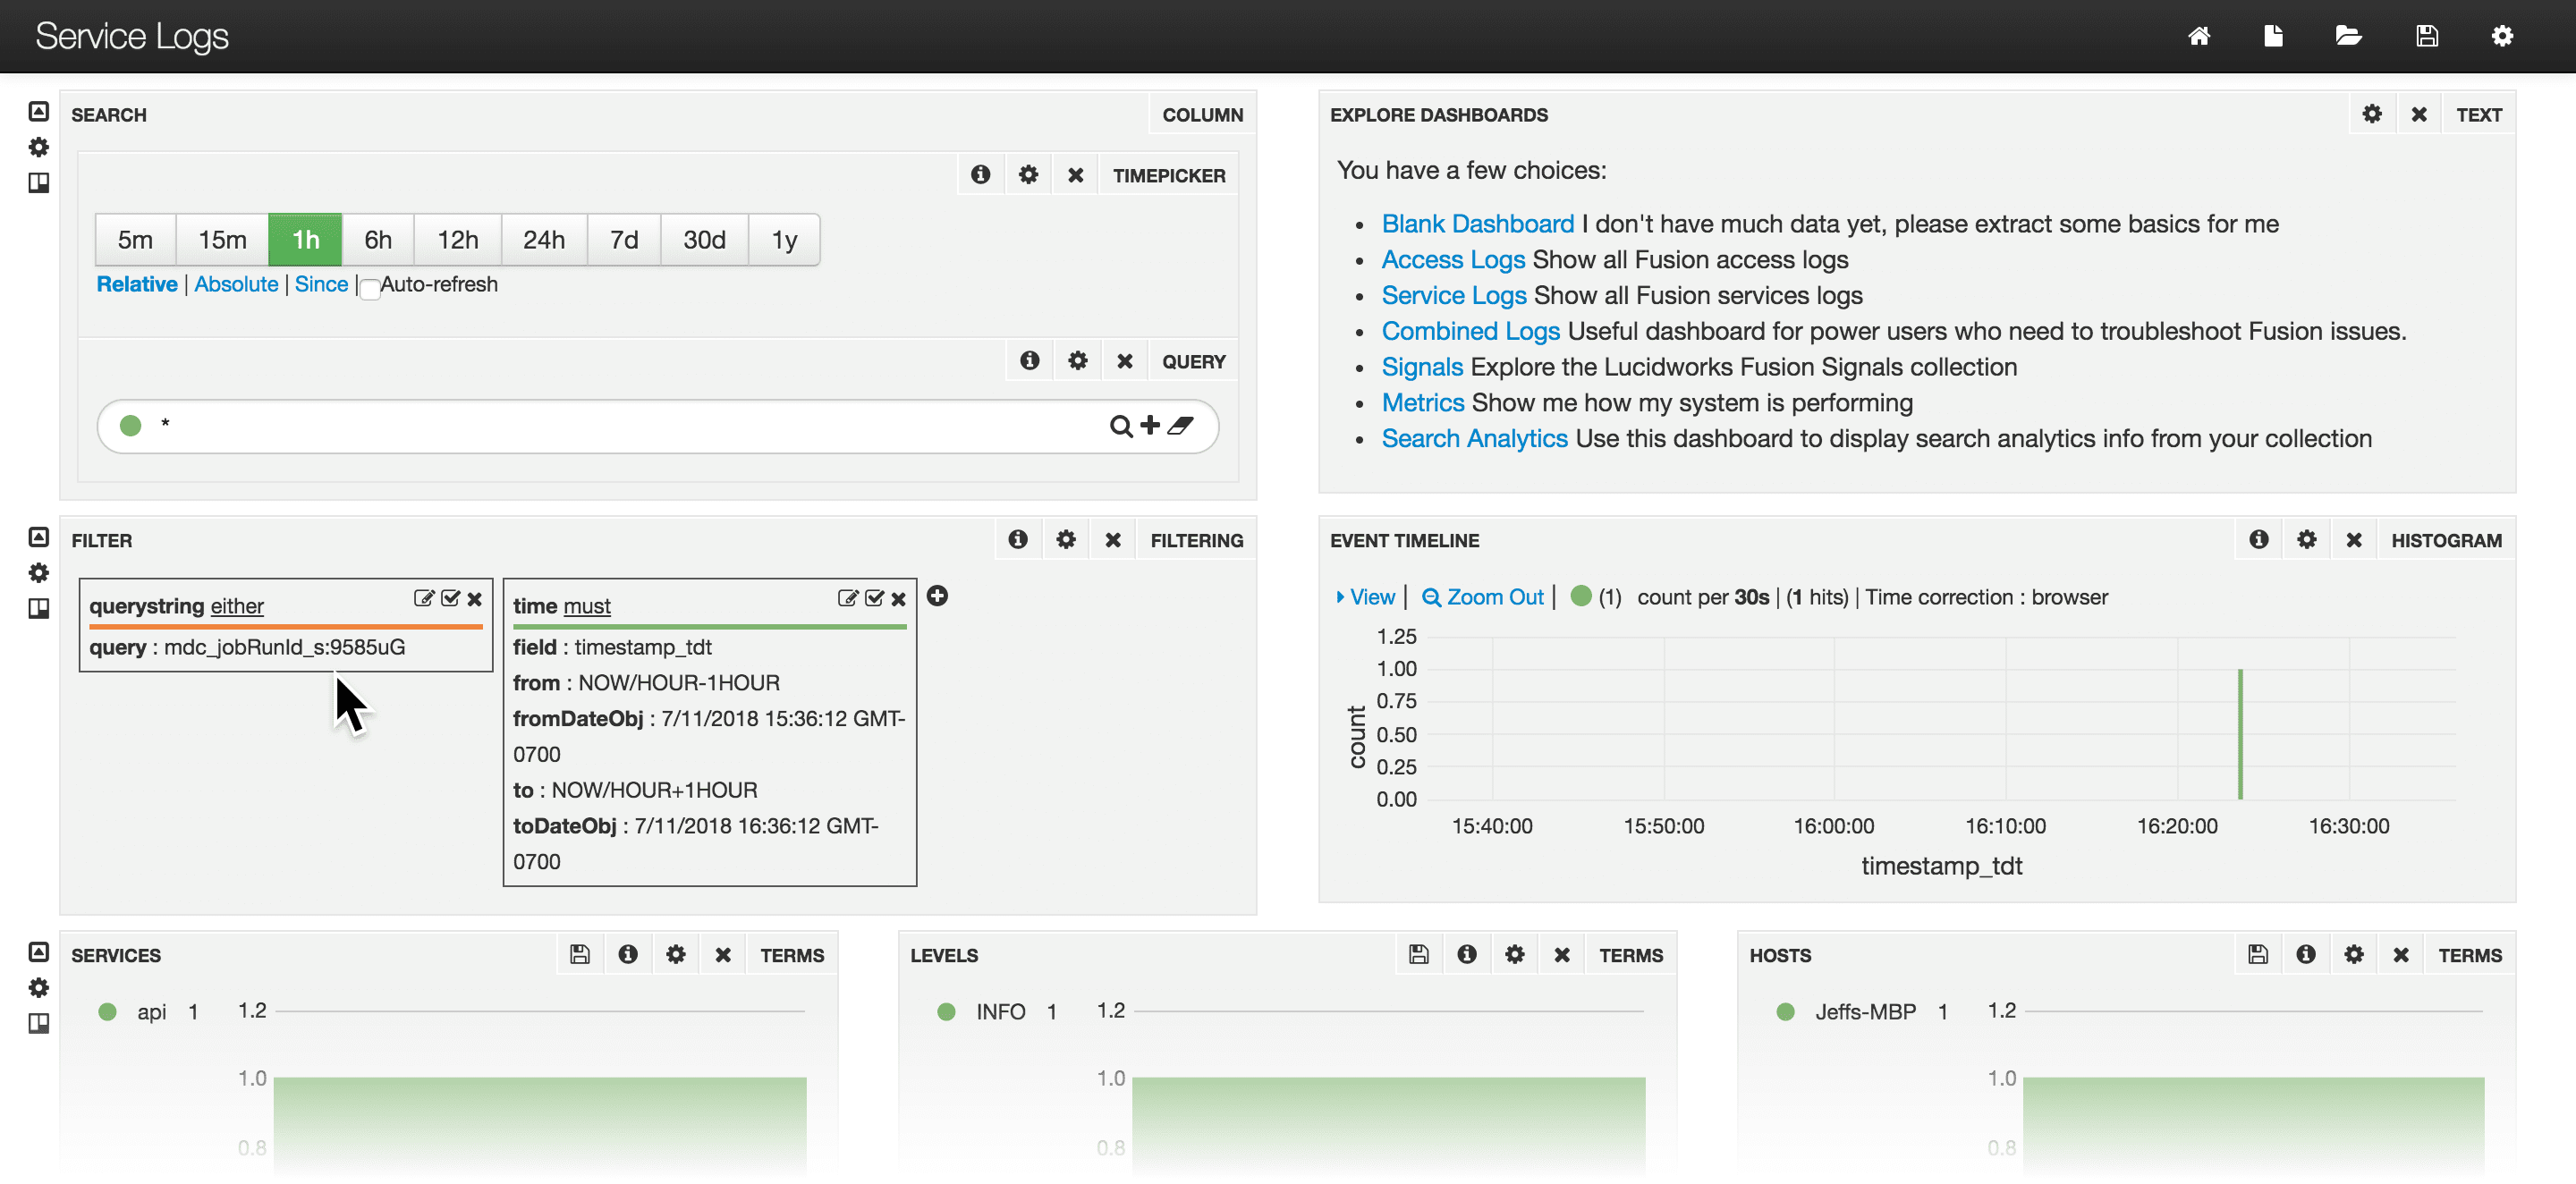Show Query panel info icon
Image resolution: width=2576 pixels, height=1184 pixels.
pos(1029,360)
